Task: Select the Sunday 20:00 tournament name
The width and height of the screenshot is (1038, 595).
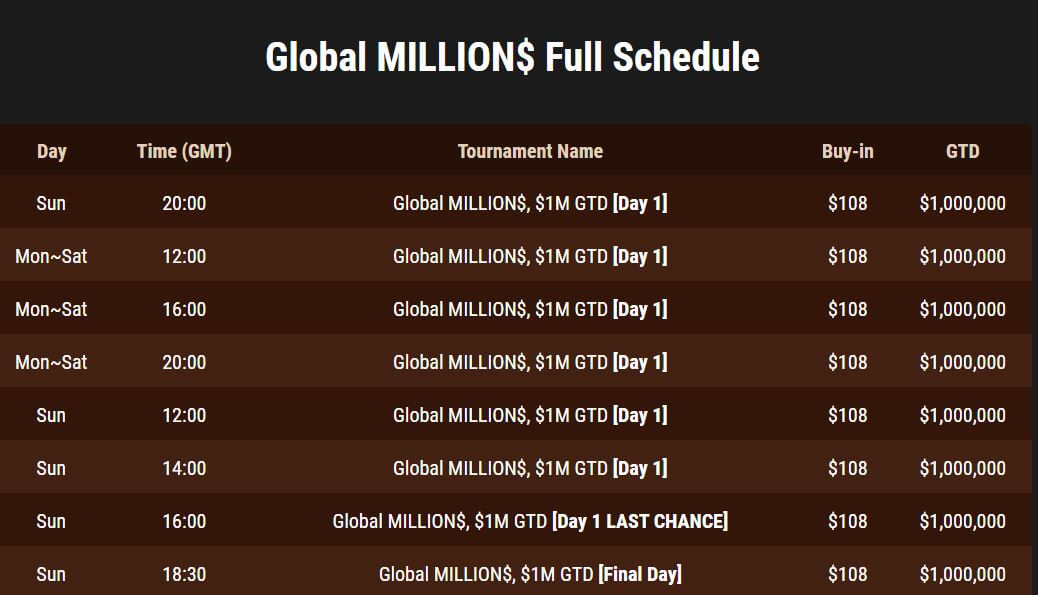Action: click(x=530, y=203)
